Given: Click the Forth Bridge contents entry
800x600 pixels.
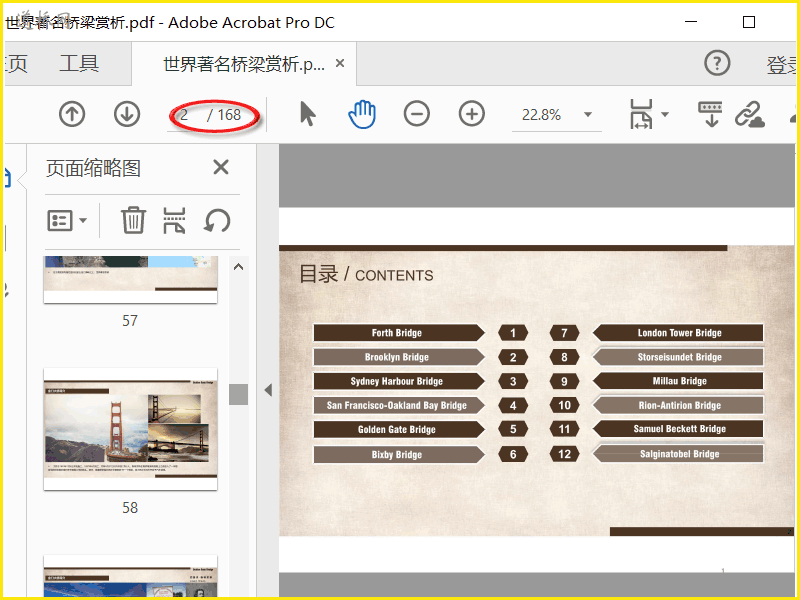Looking at the screenshot, I should tap(398, 333).
